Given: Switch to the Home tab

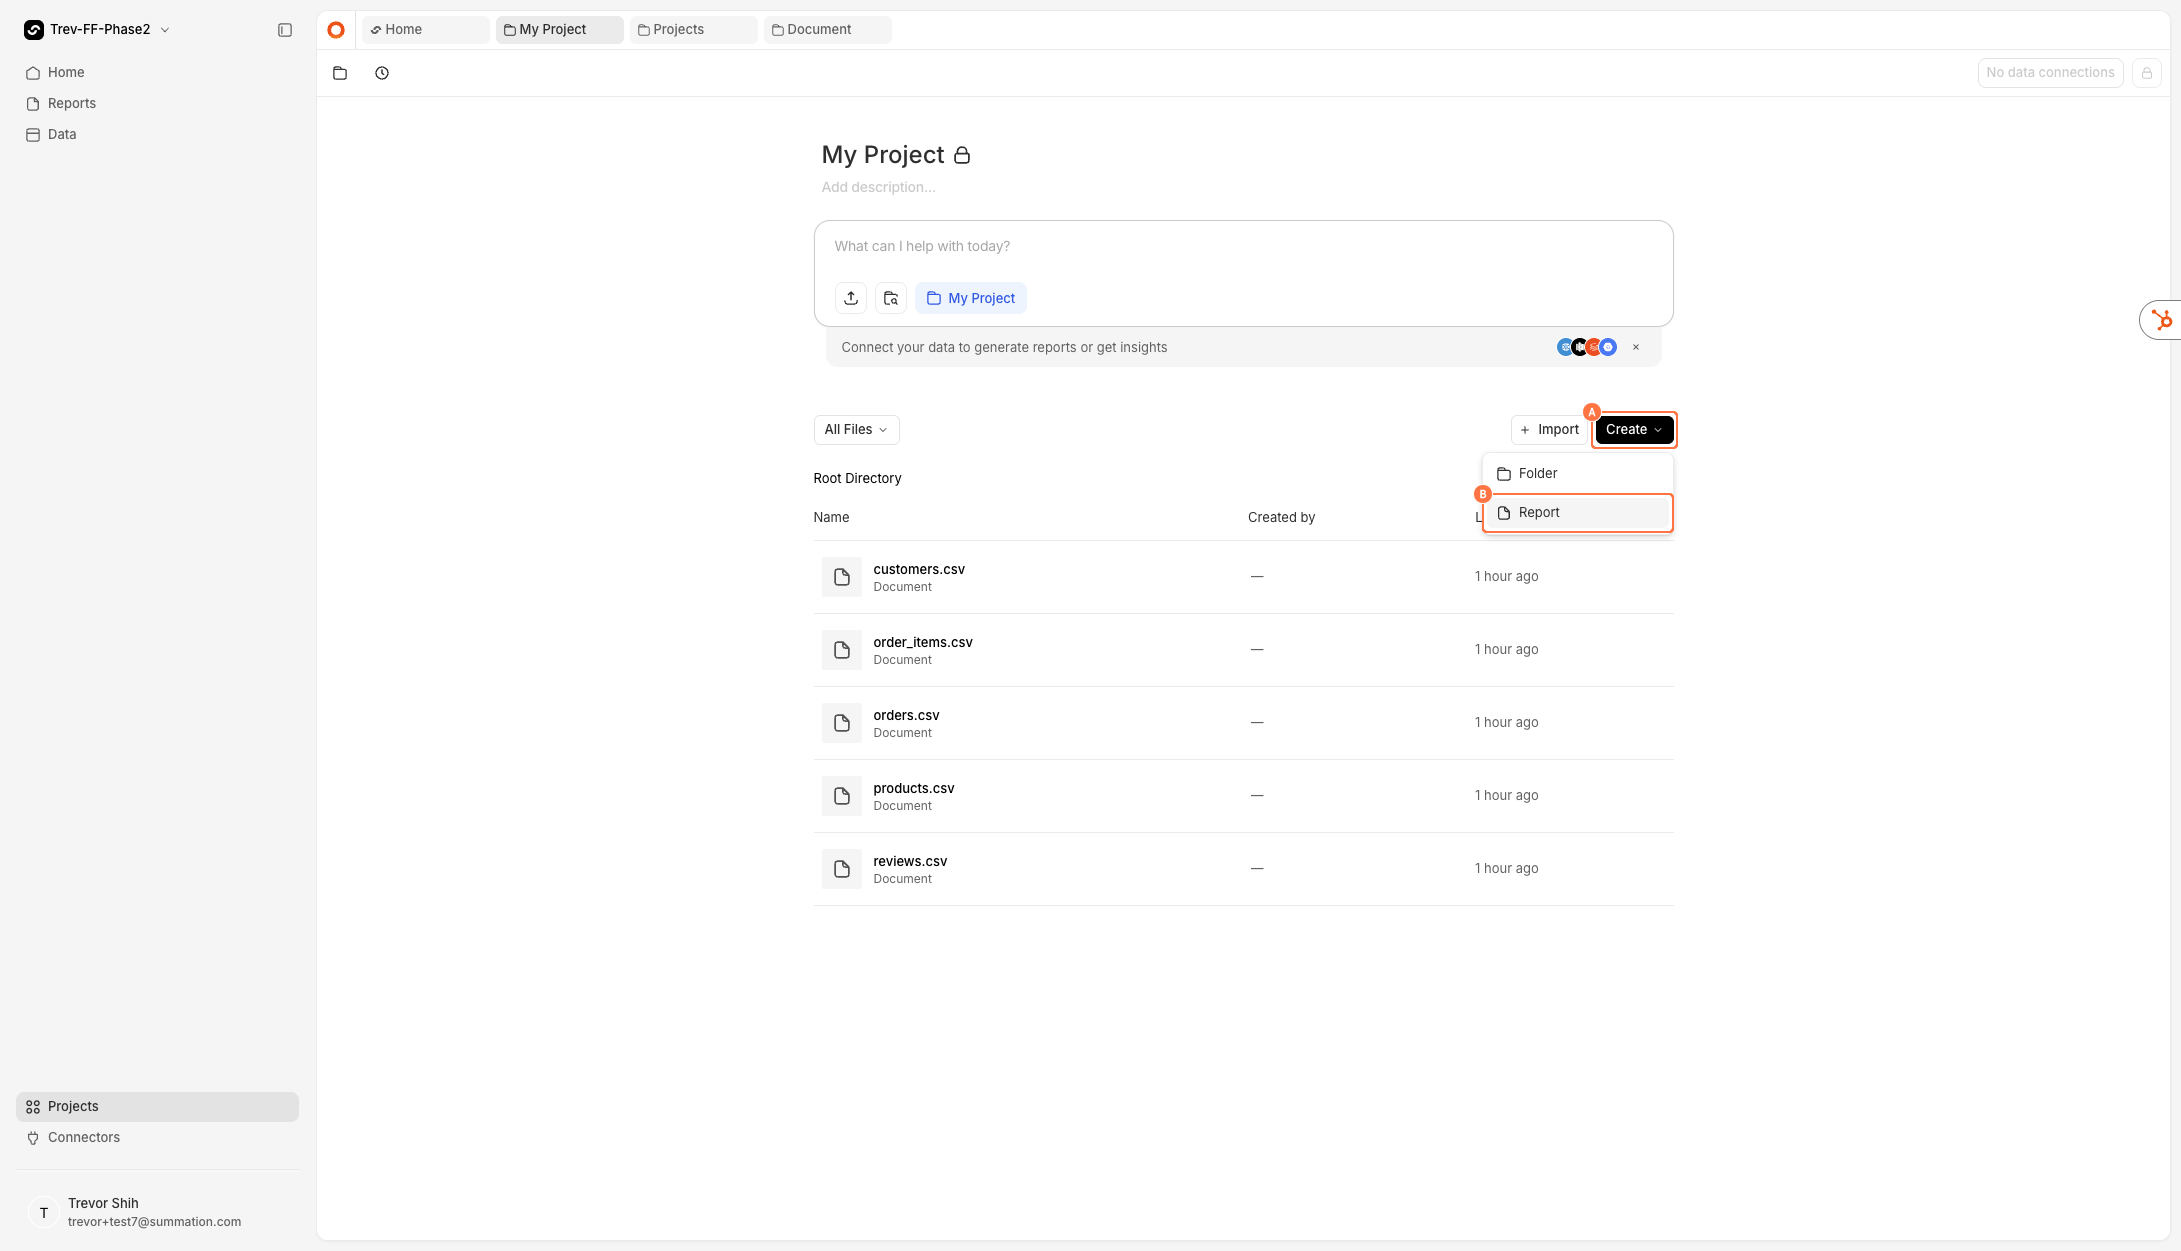Looking at the screenshot, I should [x=426, y=30].
